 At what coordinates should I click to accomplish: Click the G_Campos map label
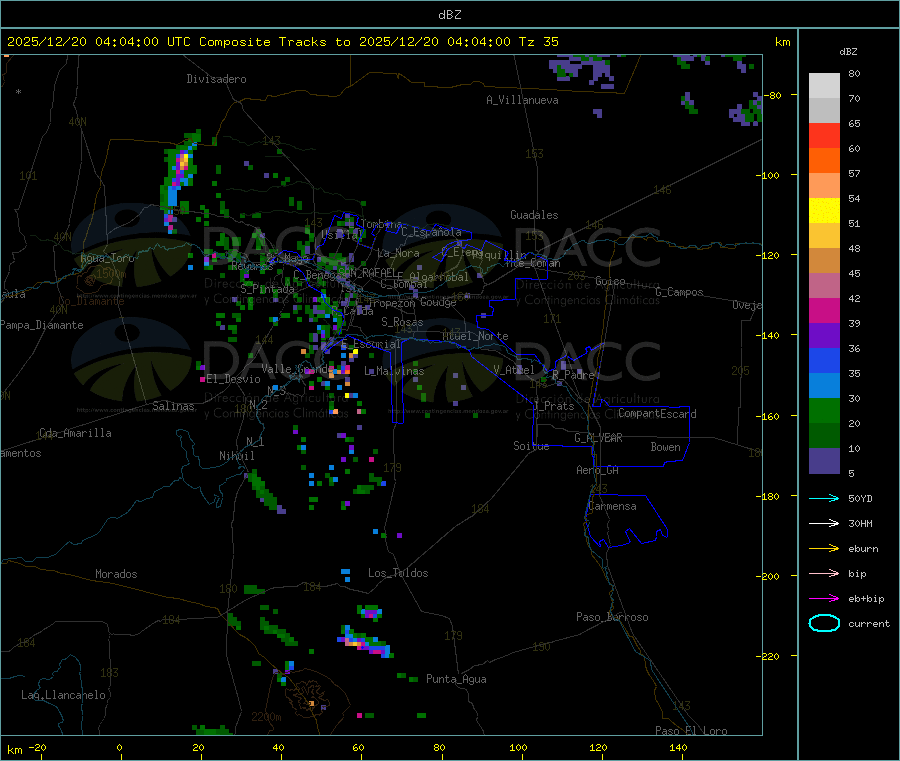(x=679, y=292)
